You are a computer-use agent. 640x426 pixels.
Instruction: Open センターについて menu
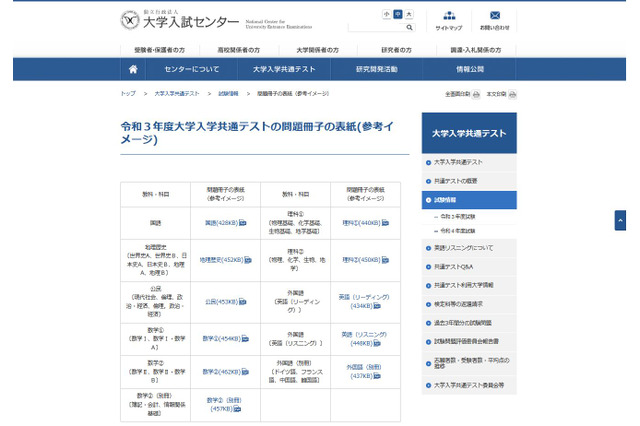click(x=192, y=69)
